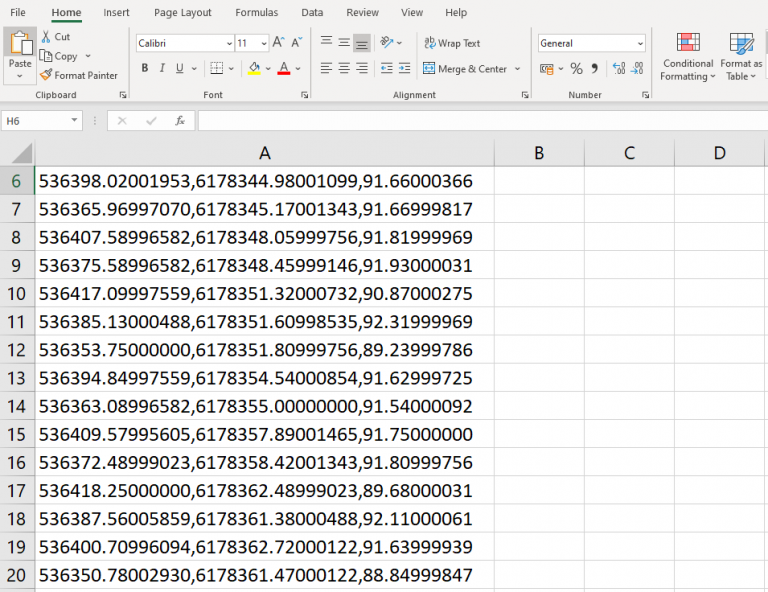Apply the red font color
This screenshot has width=768, height=592.
(x=284, y=68)
